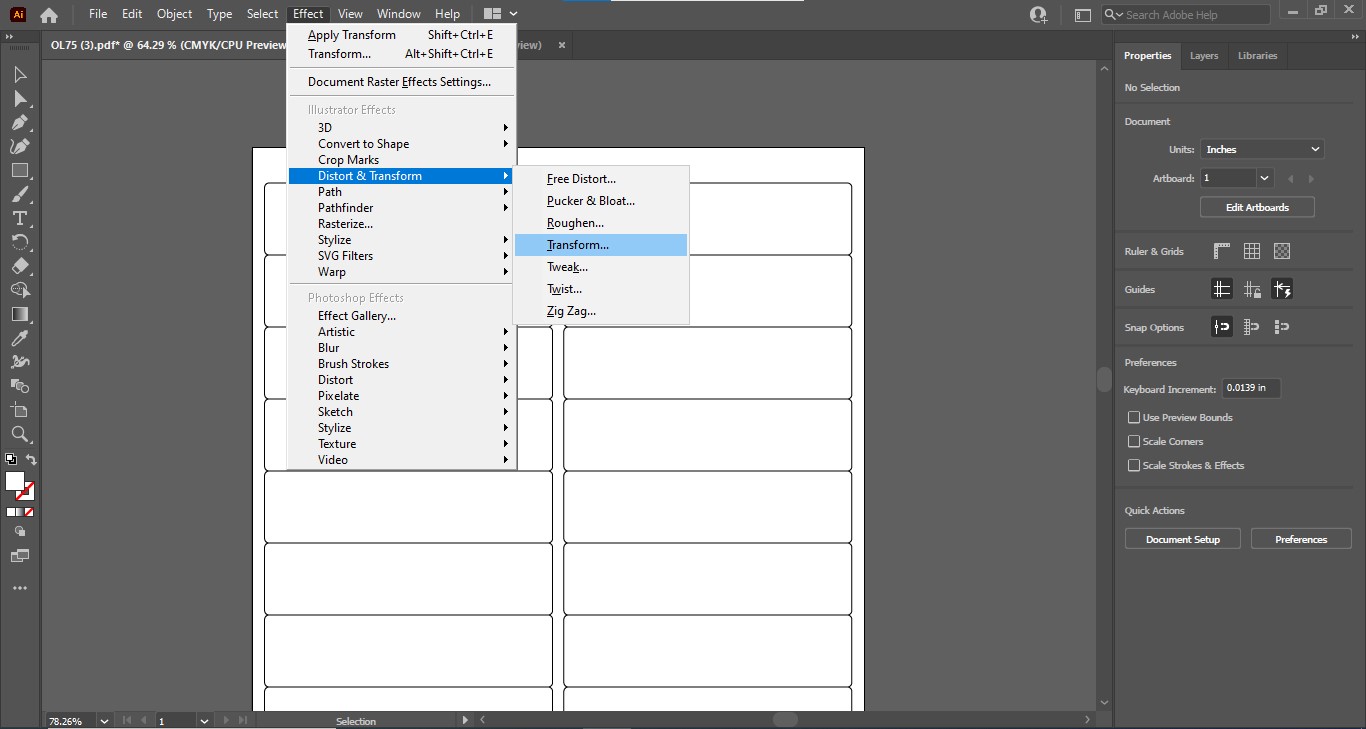Screen dimensions: 1366x729
Task: Open the Object menu
Action: click(x=174, y=14)
